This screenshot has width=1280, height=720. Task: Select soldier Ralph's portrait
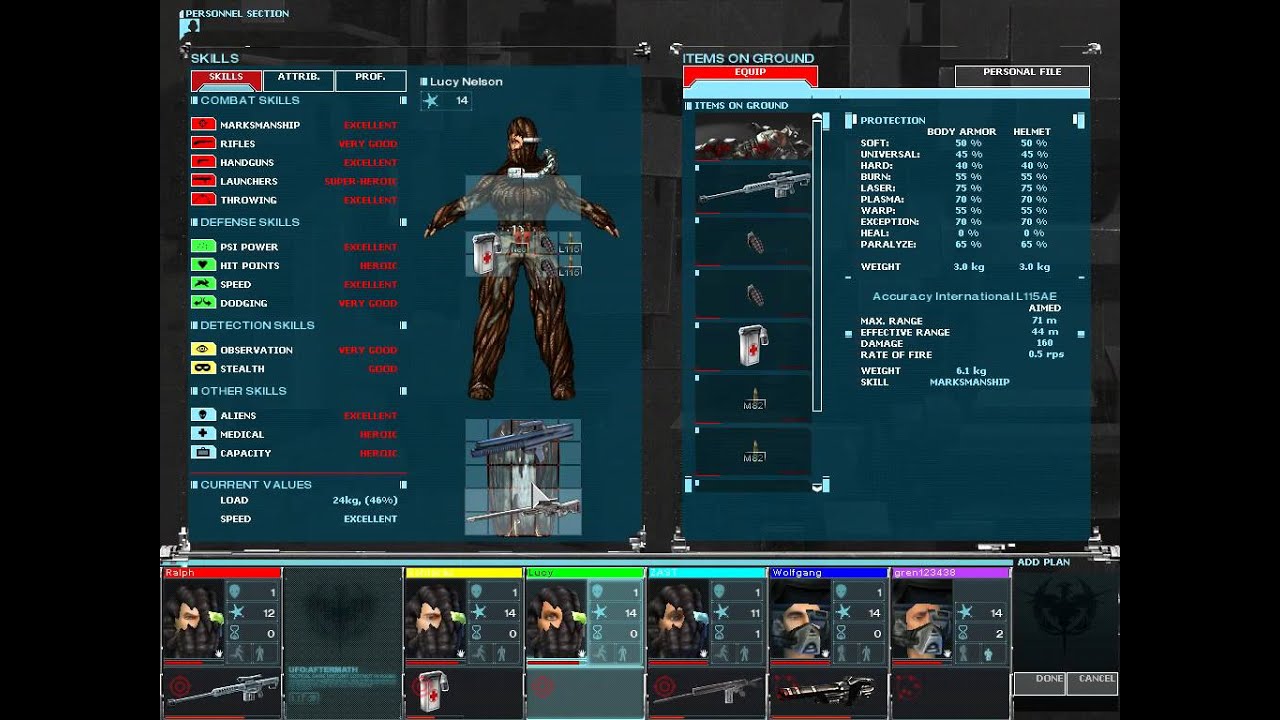click(x=193, y=620)
